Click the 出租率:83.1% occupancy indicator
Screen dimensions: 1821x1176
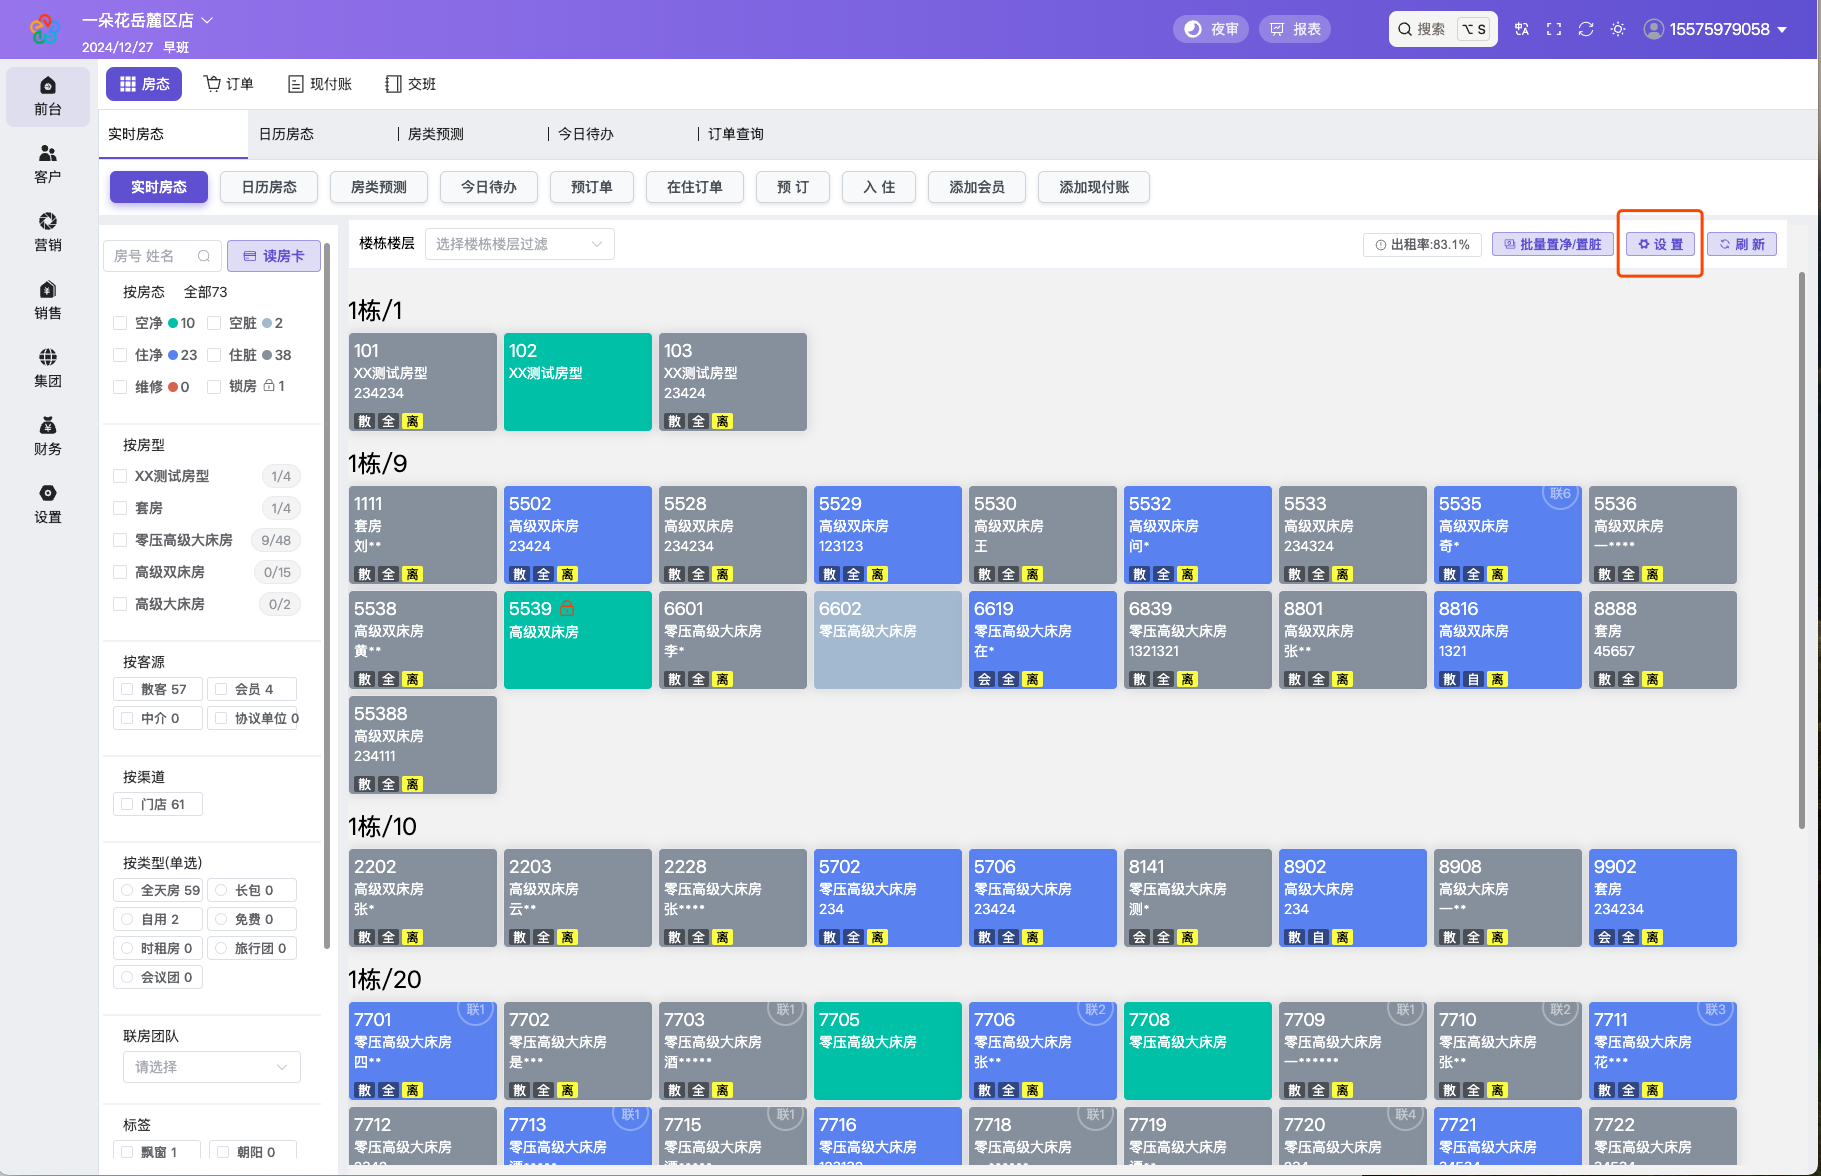(x=1422, y=244)
